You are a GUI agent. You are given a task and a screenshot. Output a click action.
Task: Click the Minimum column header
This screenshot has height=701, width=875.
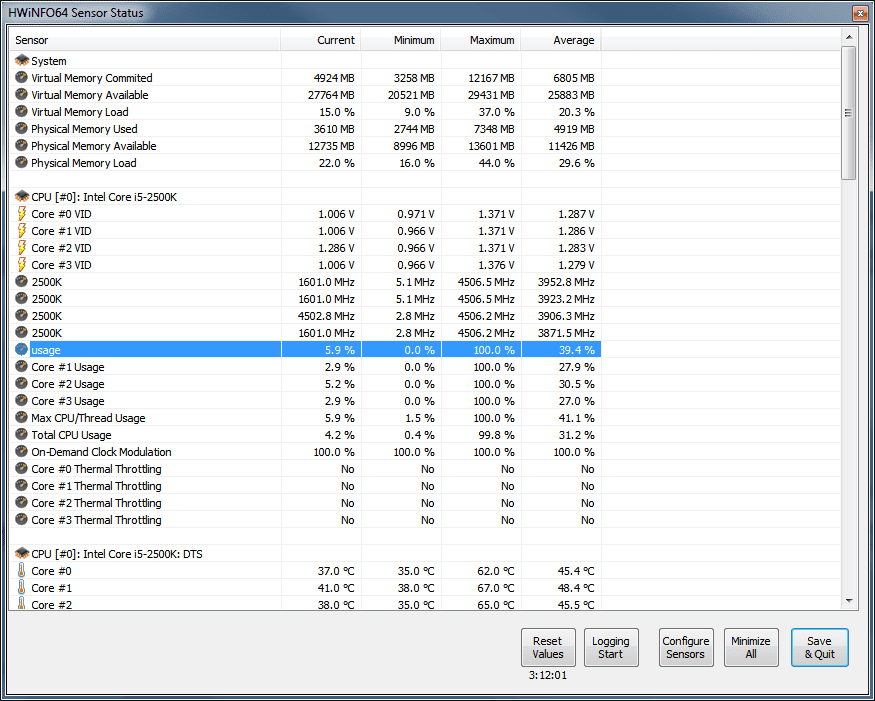point(401,40)
